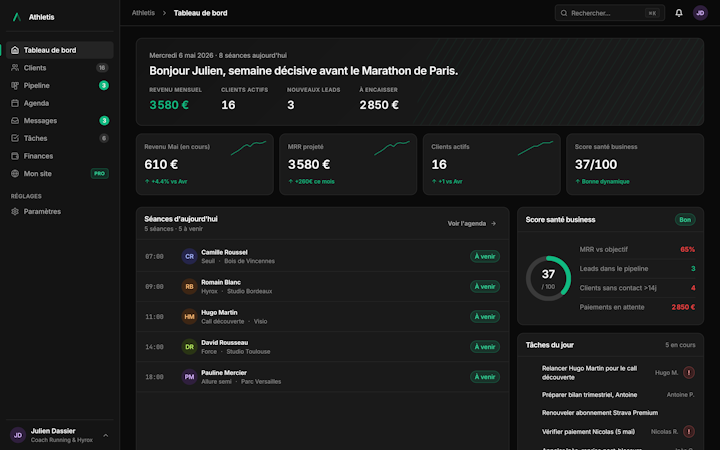This screenshot has width=720, height=450.
Task: Open the JD avatar in top bar
Action: [x=700, y=13]
